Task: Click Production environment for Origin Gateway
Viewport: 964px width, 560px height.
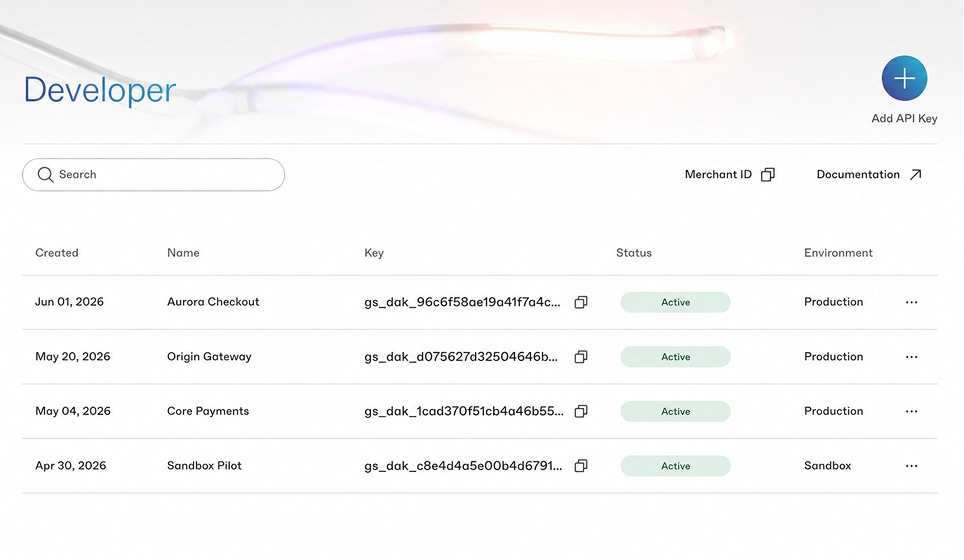Action: point(834,357)
